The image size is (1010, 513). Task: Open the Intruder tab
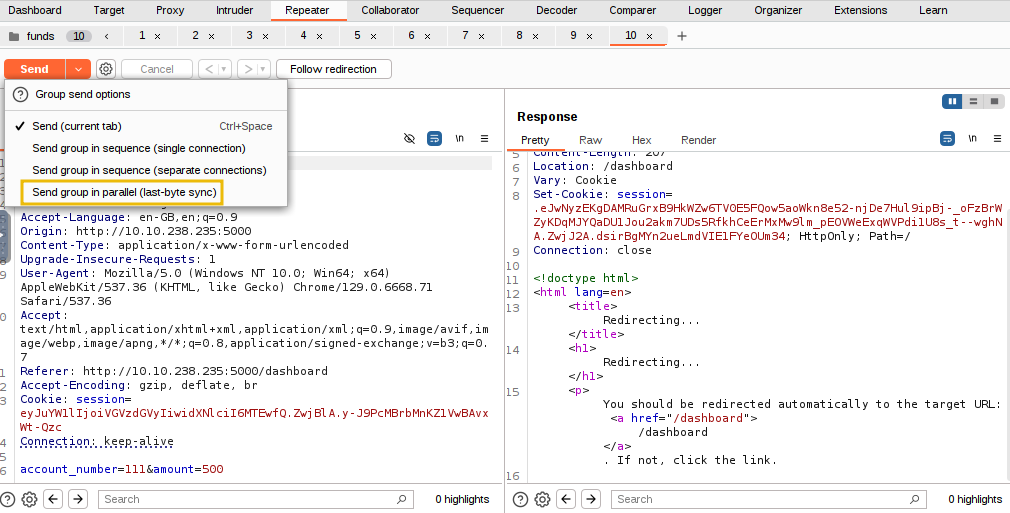coord(234,10)
